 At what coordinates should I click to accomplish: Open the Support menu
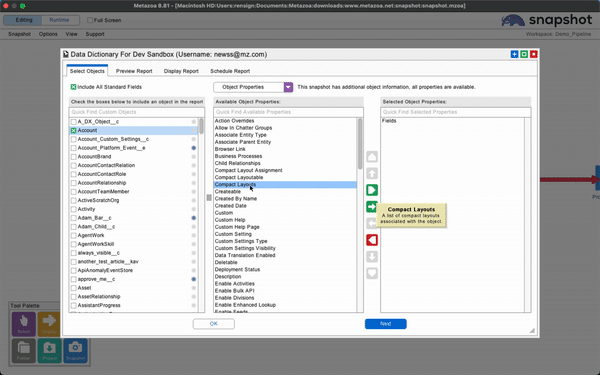pos(95,34)
